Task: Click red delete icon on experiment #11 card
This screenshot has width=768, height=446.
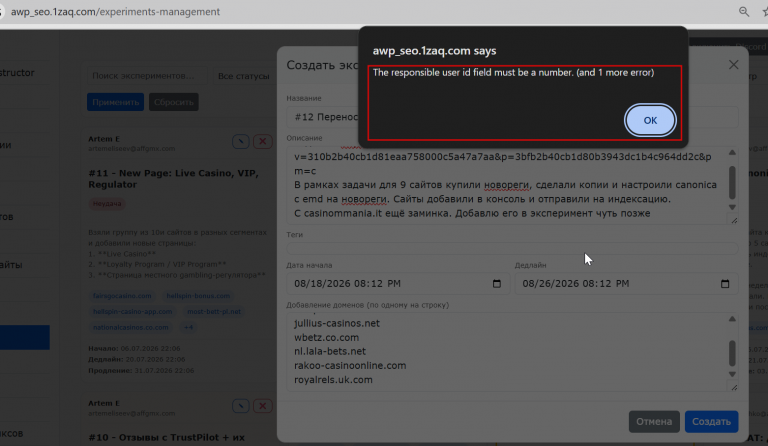Action: [x=263, y=141]
